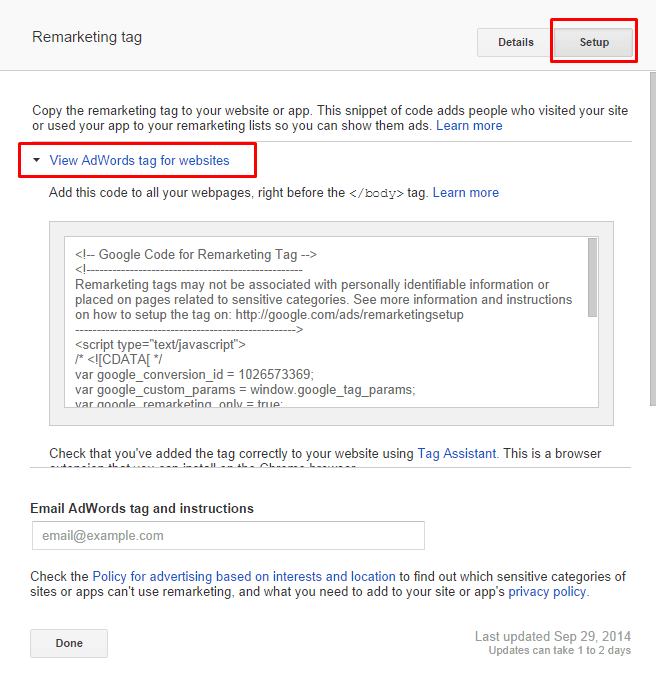
Task: Click View AdWords tag for websites link
Action: [x=139, y=161]
